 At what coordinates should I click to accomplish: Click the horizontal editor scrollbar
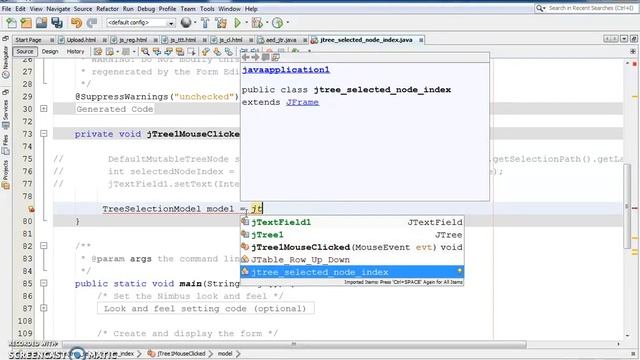click(x=294, y=344)
